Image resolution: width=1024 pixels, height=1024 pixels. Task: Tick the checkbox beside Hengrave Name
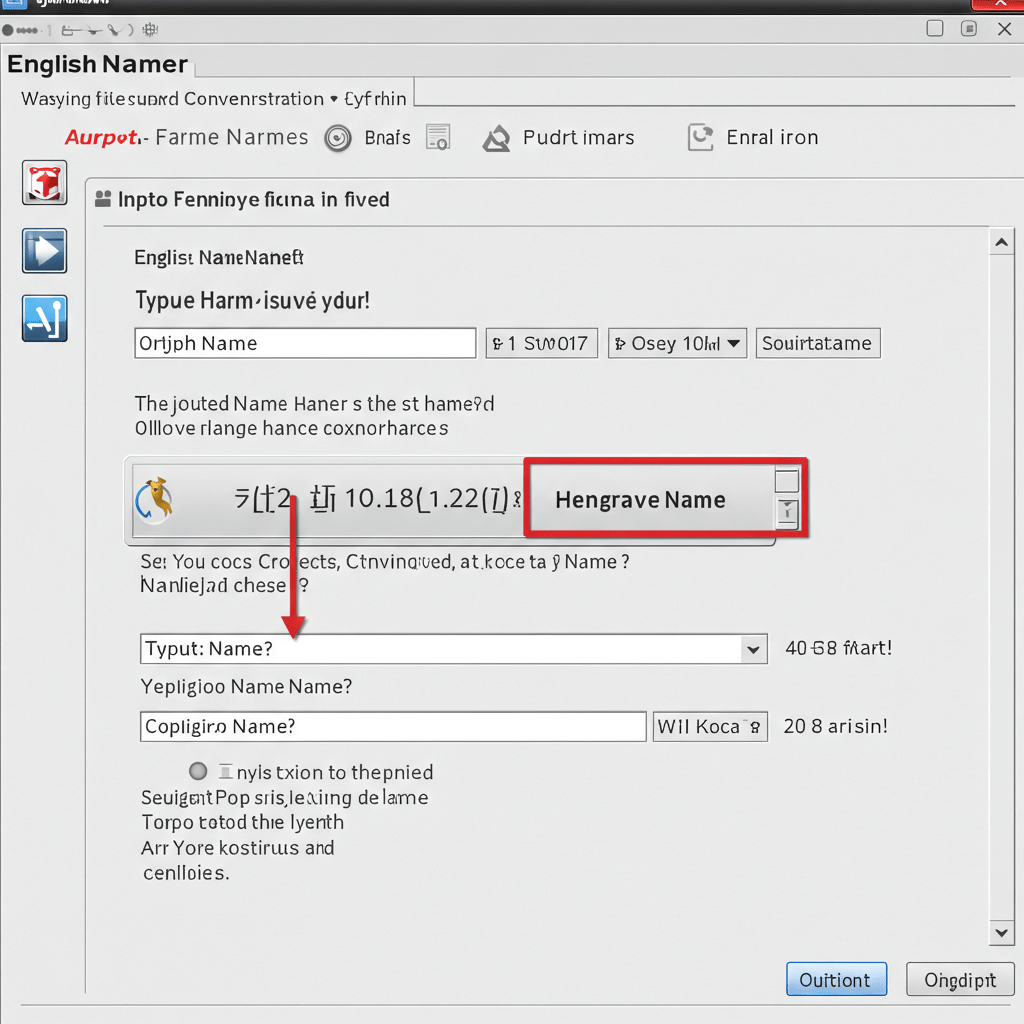787,480
